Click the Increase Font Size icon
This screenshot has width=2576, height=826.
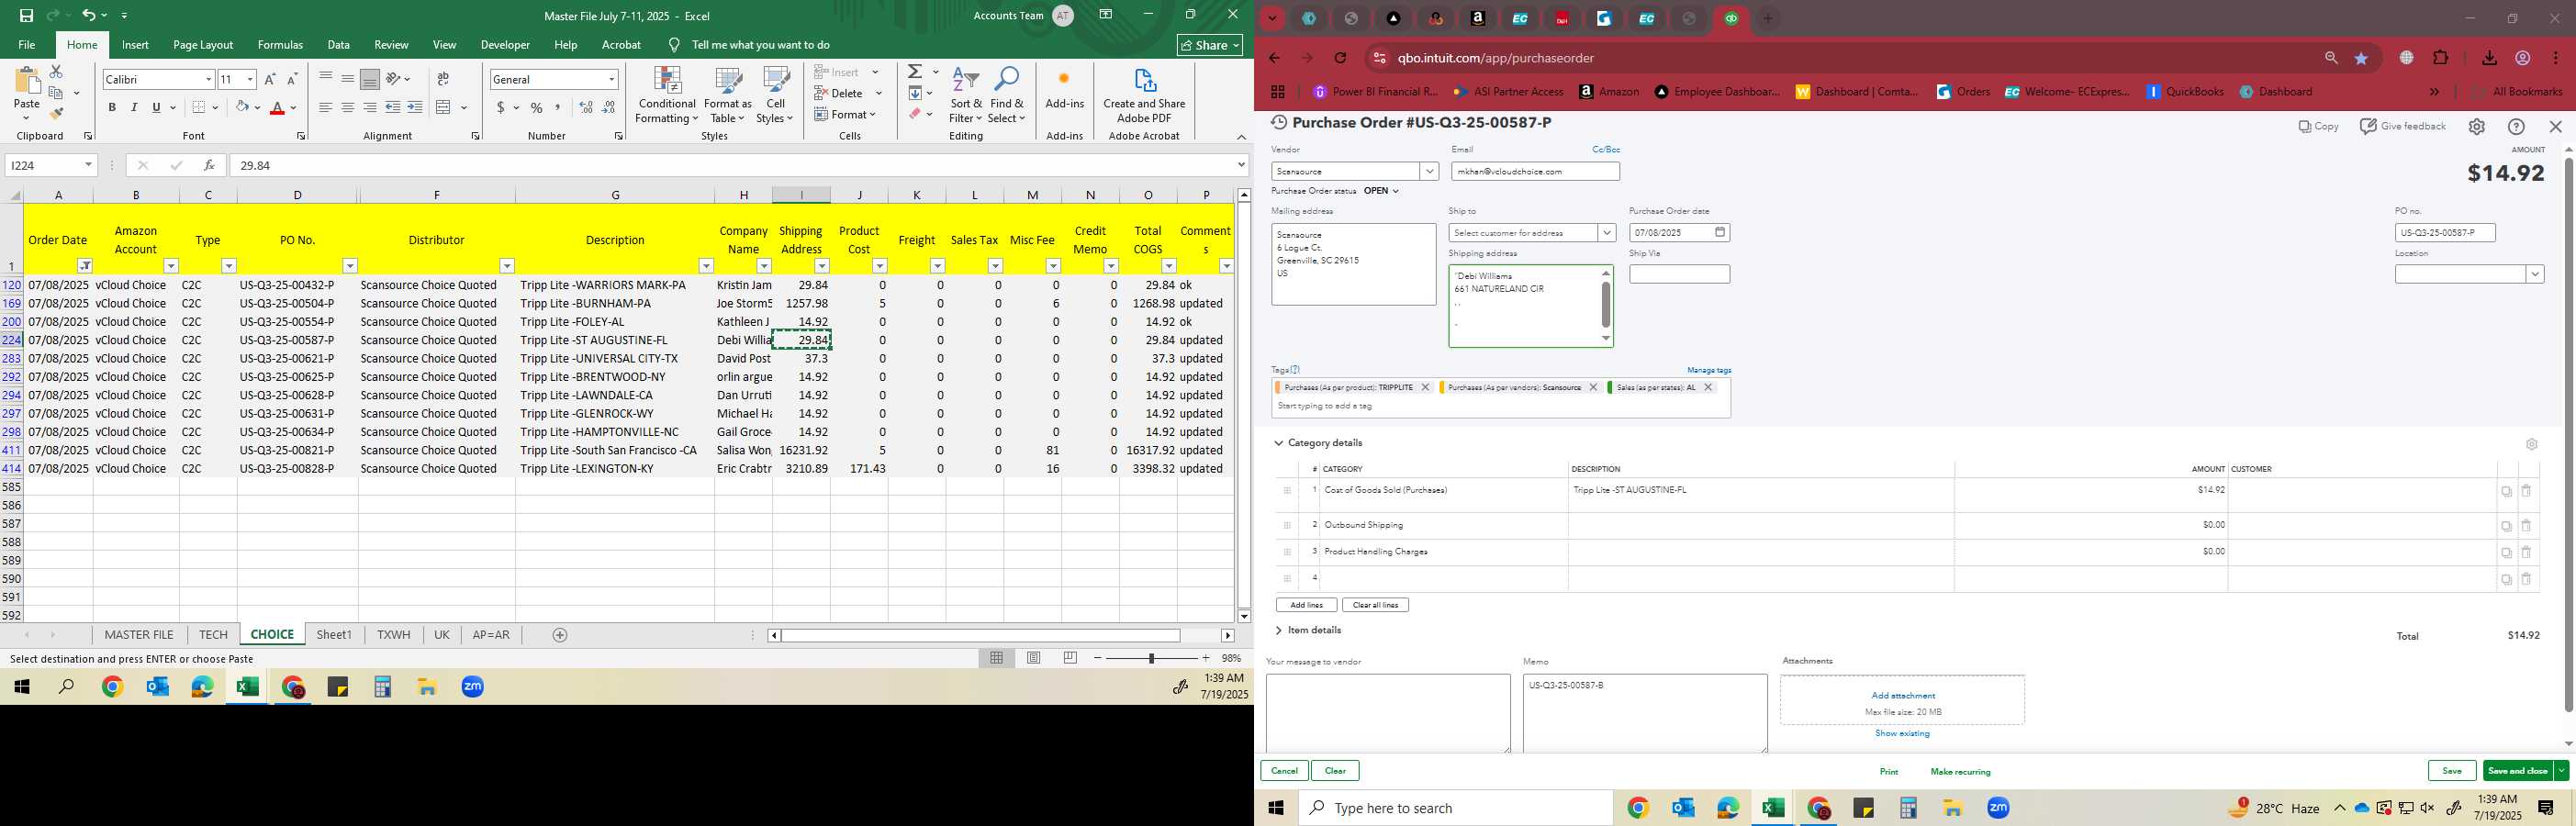270,79
